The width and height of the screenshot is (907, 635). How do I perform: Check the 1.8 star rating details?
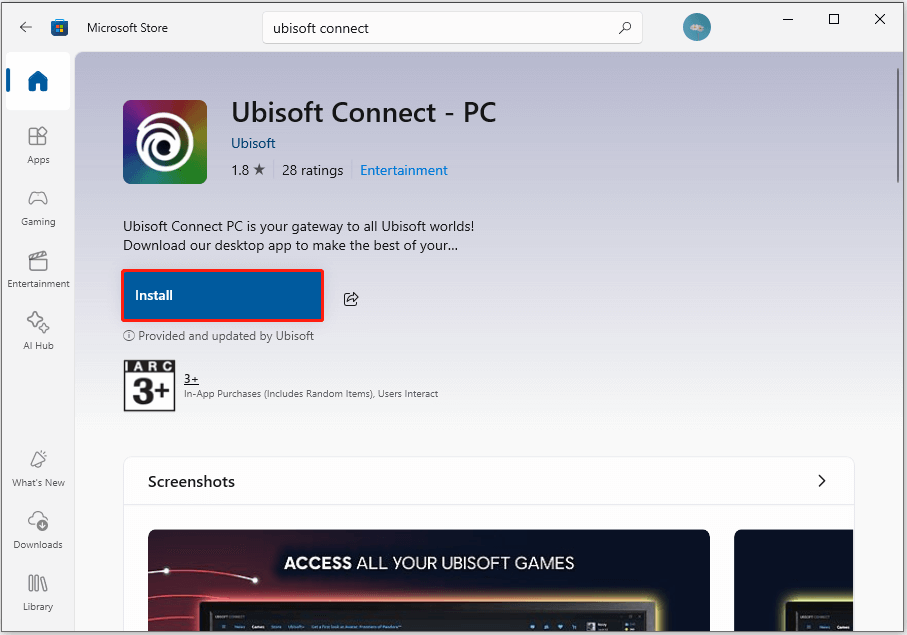tap(248, 170)
